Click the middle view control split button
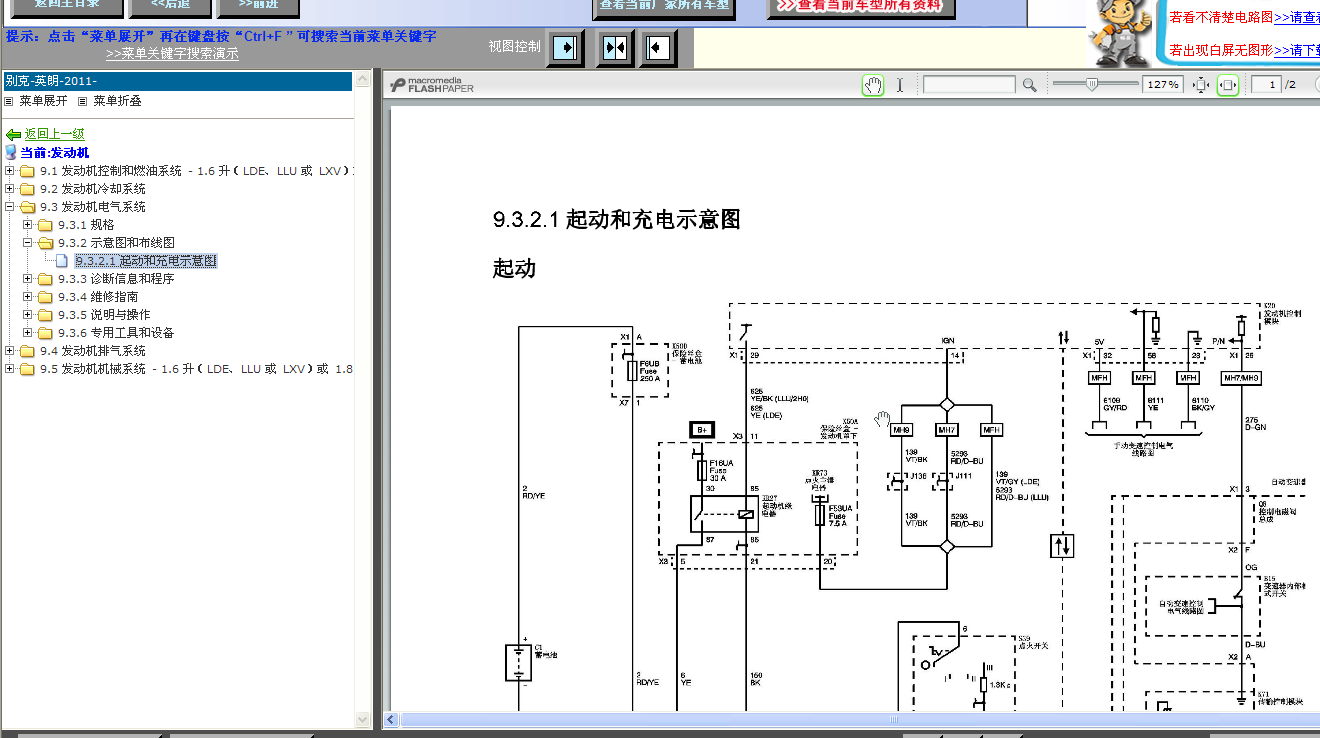Image resolution: width=1320 pixels, height=738 pixels. (x=615, y=47)
